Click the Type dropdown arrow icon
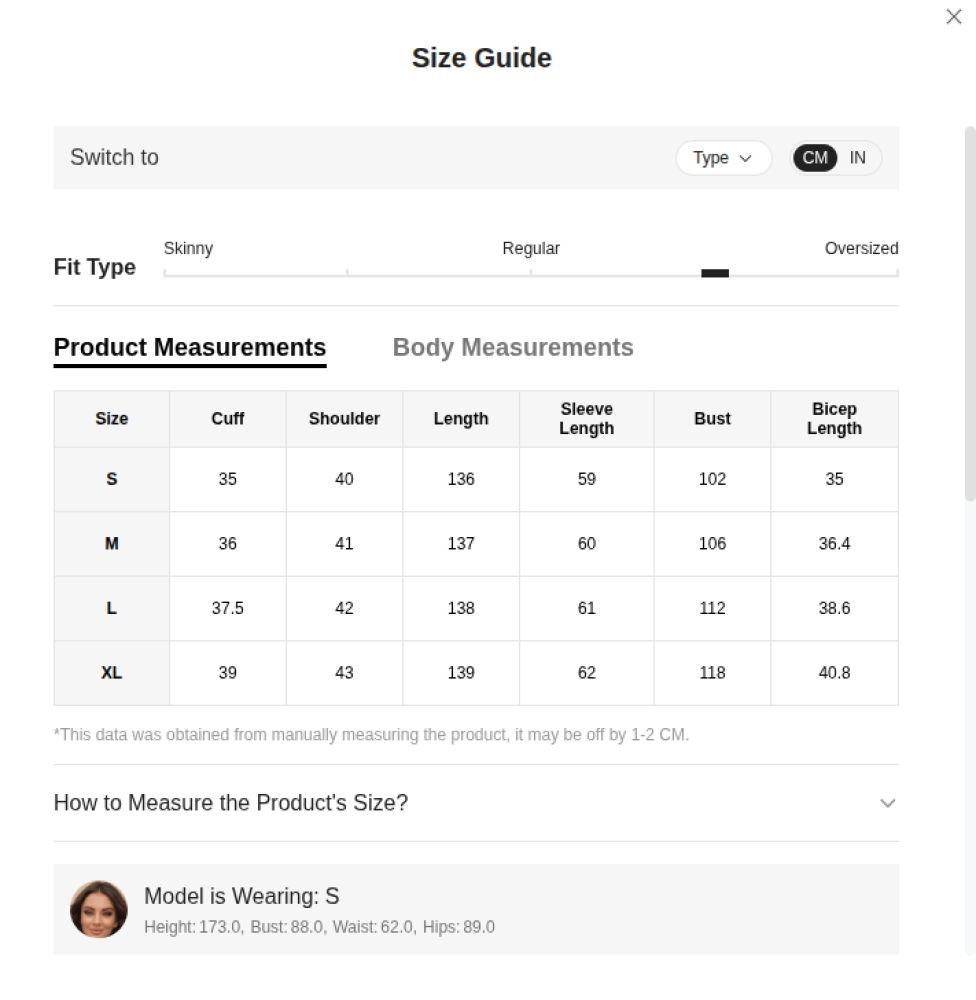Viewport: 976px width, 1000px height. tap(745, 158)
